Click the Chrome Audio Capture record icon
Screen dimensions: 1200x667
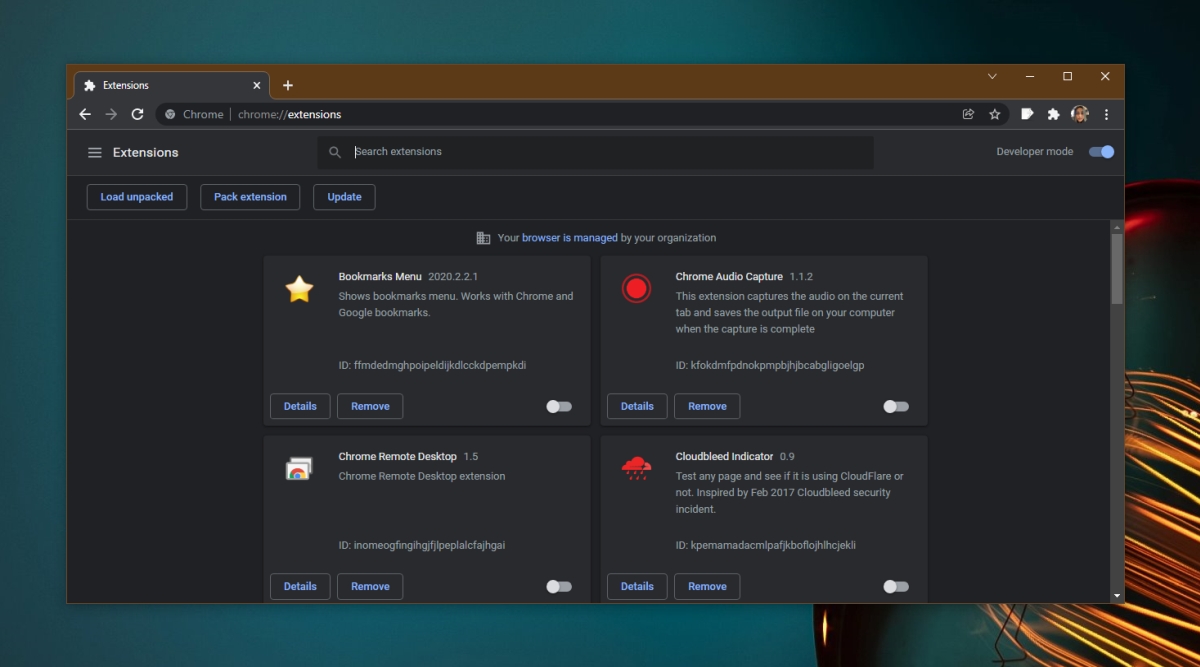coord(636,289)
